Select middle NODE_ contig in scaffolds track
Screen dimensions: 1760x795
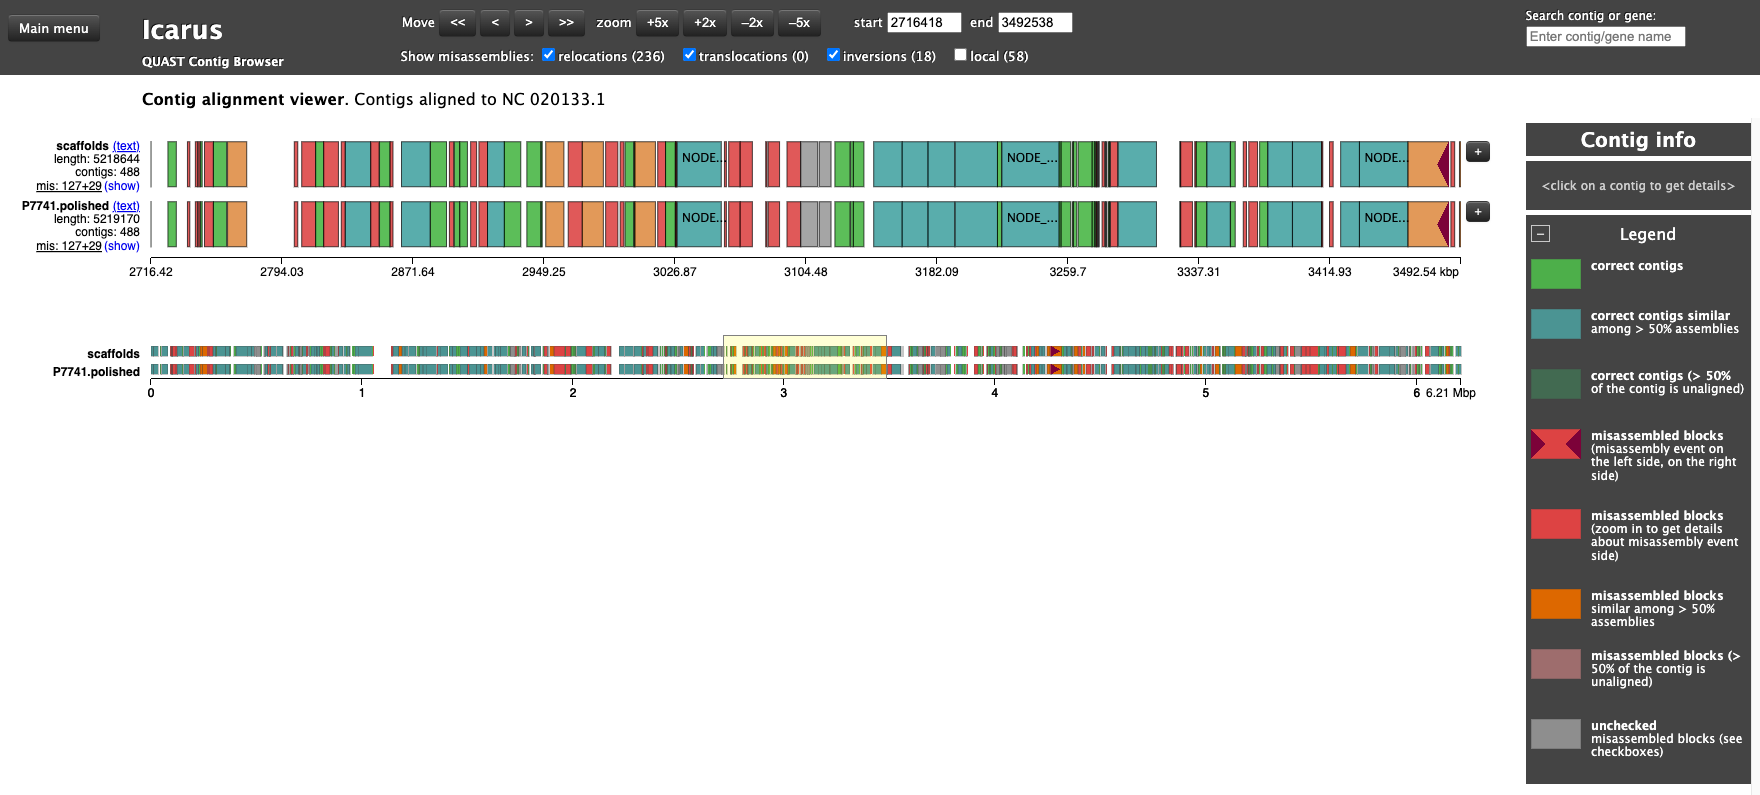click(x=1029, y=164)
